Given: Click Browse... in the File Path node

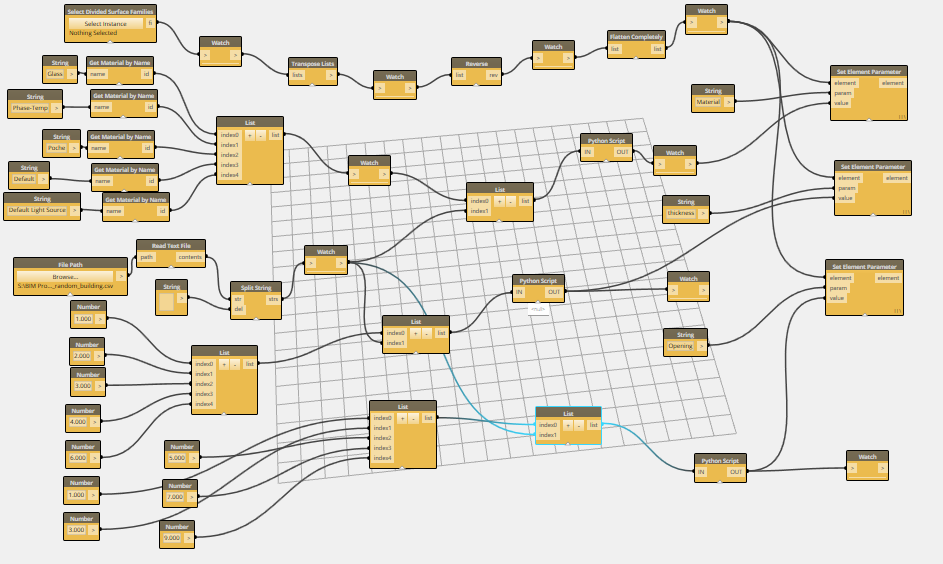Looking at the screenshot, I should 65,277.
